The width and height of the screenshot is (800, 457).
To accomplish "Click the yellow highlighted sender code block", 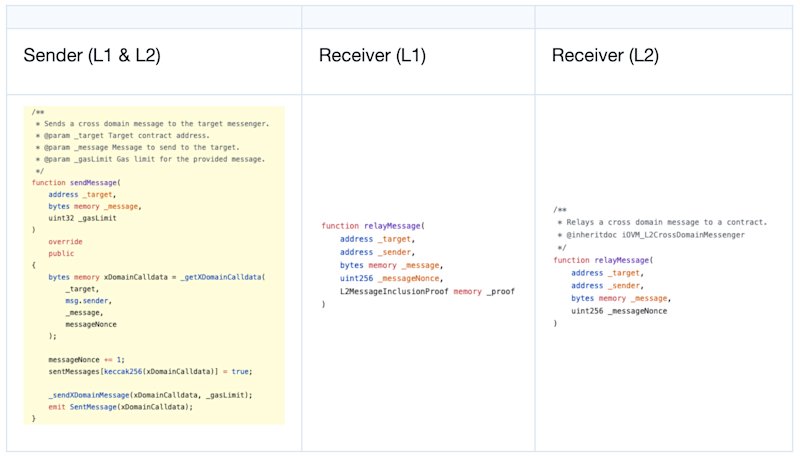I will point(154,265).
